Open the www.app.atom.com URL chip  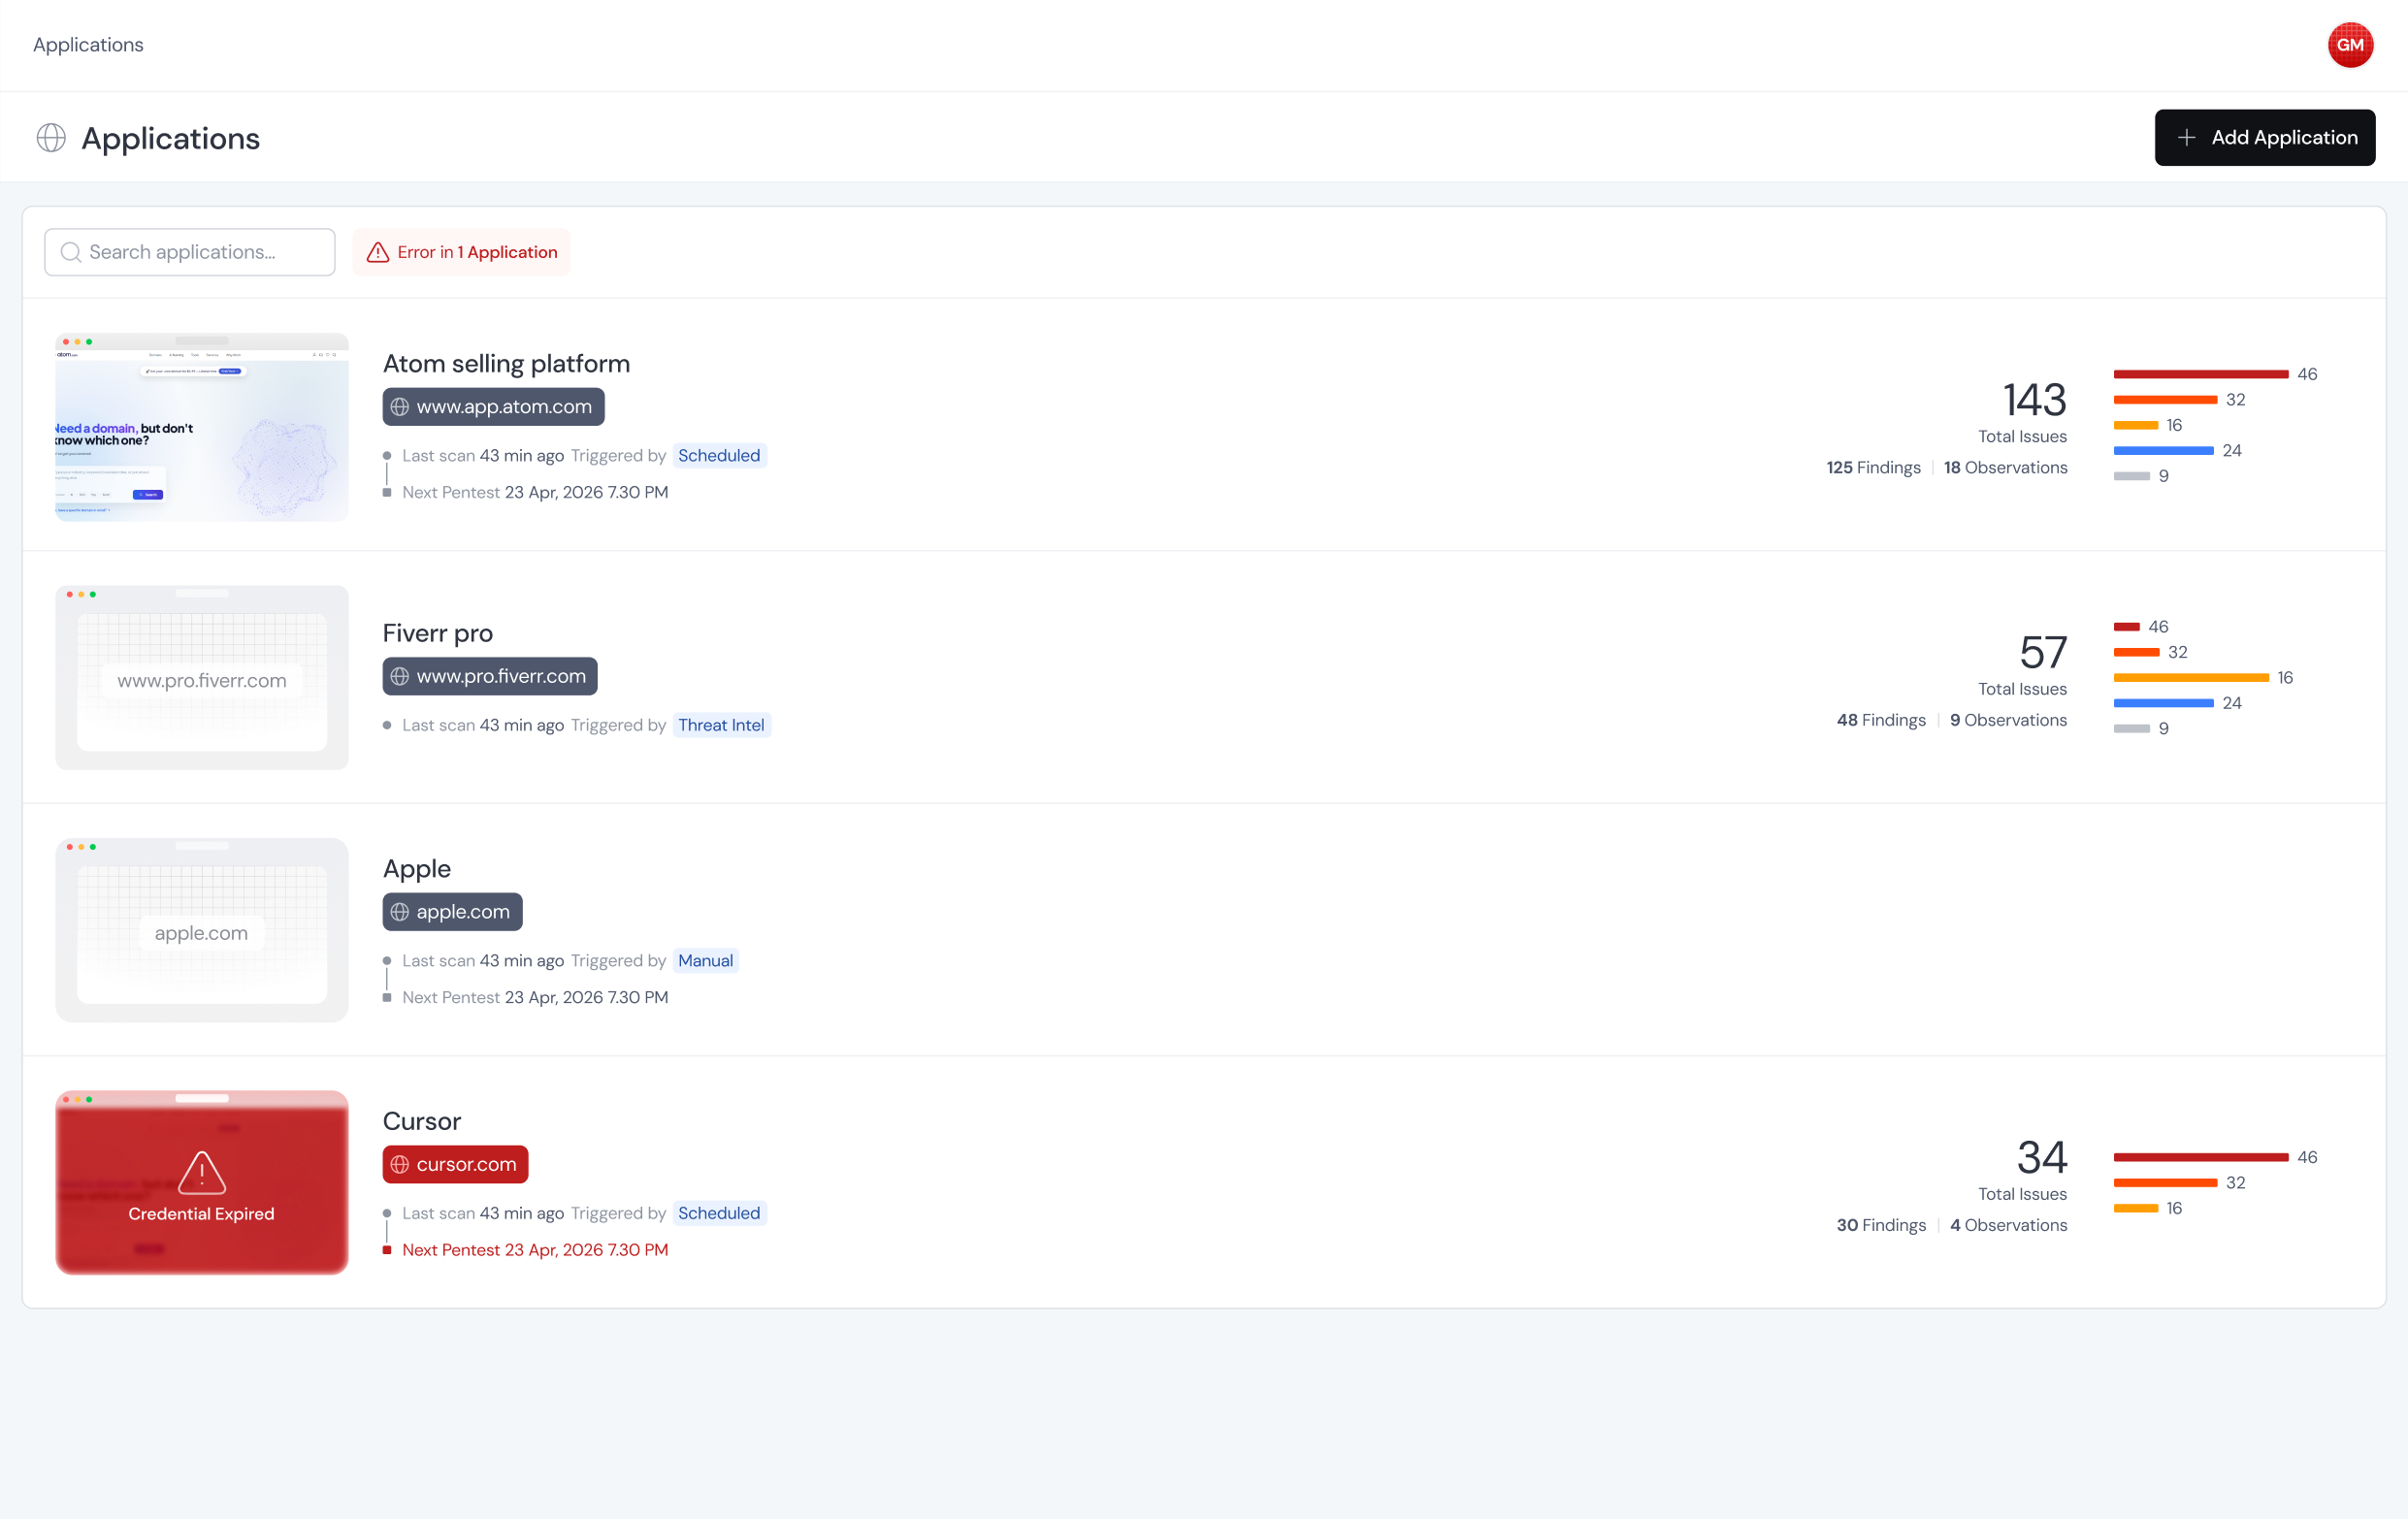[x=494, y=407]
